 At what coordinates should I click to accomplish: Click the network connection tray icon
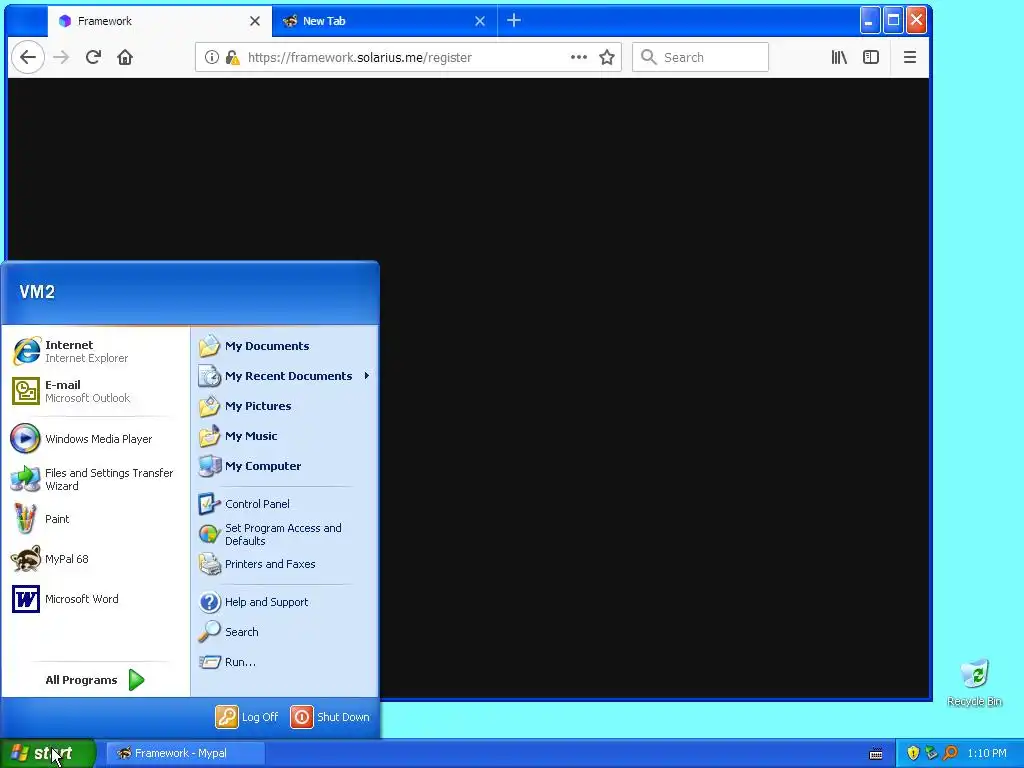point(931,754)
